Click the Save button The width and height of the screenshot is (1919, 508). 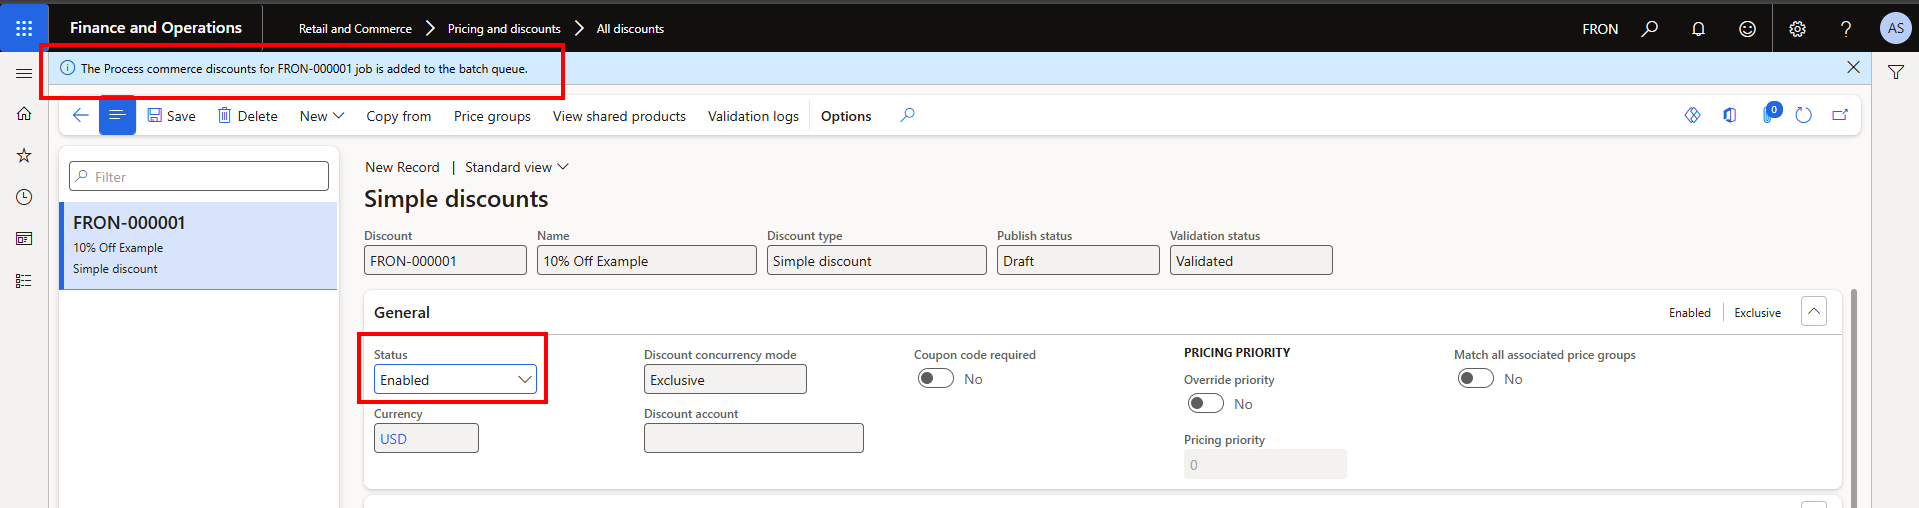tap(171, 116)
